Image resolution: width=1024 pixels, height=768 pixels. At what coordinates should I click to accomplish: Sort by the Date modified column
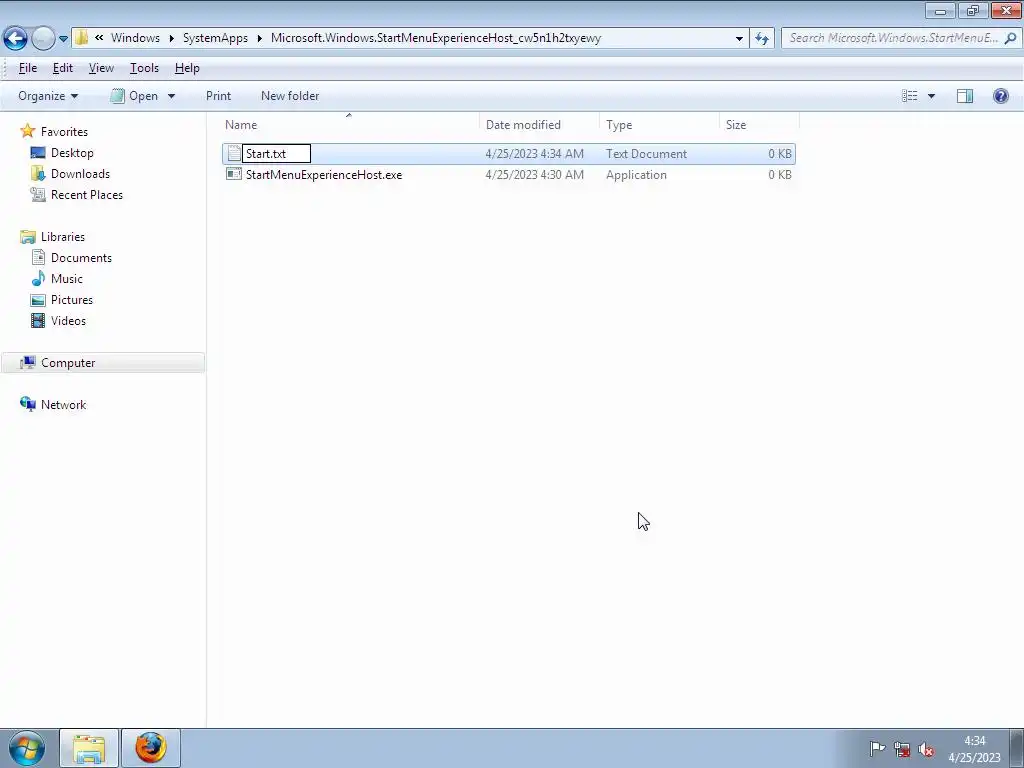point(539,125)
